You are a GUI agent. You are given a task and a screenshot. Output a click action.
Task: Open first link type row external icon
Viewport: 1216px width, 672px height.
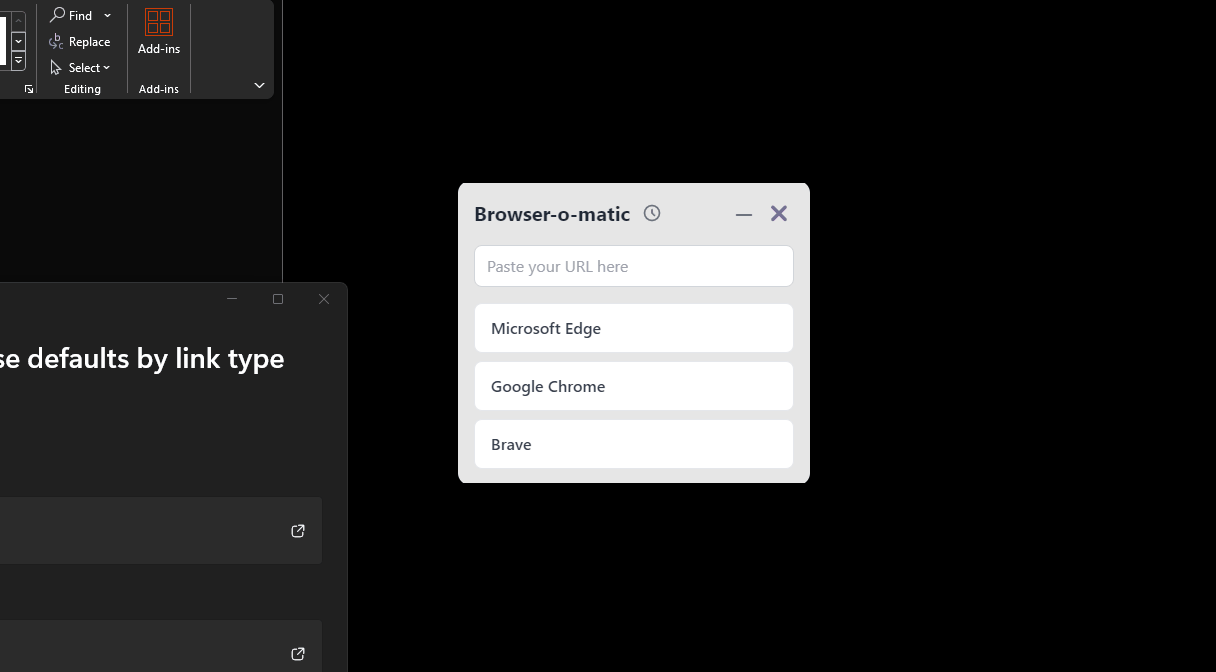(298, 531)
